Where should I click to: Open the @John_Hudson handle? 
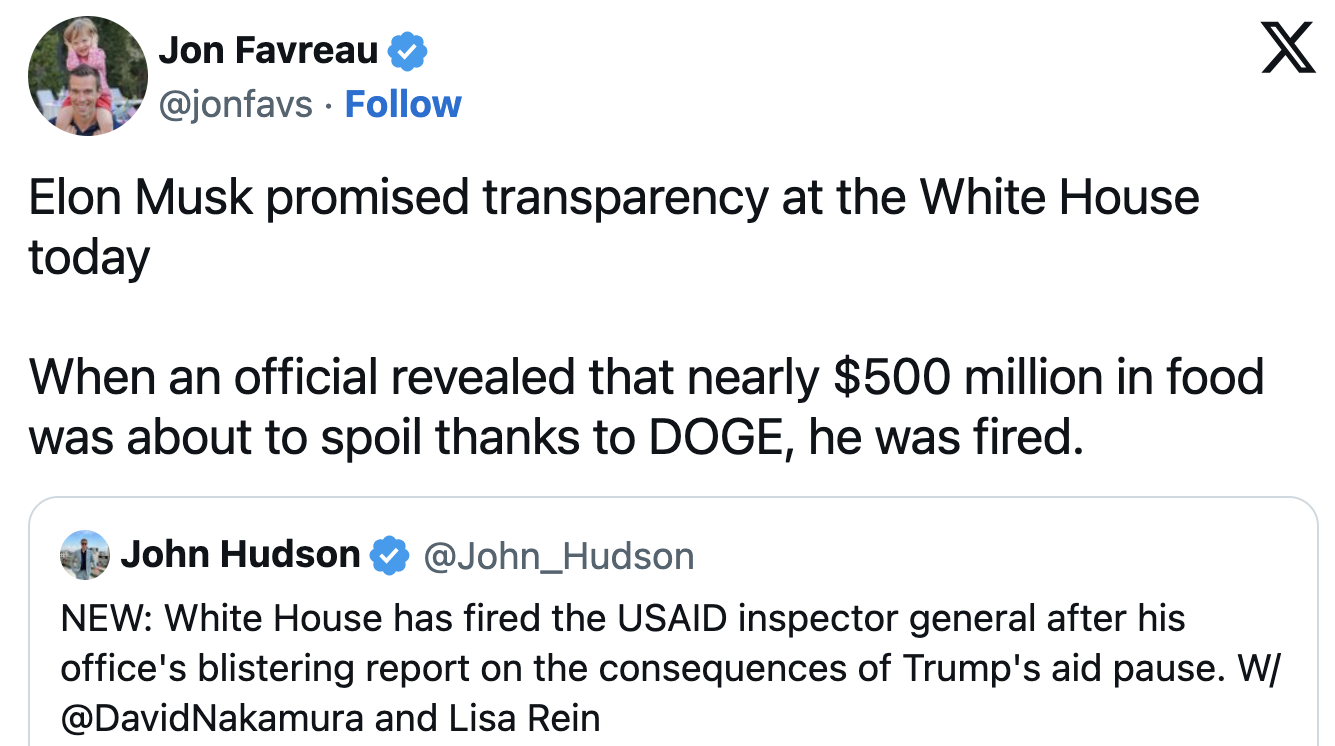(x=559, y=556)
